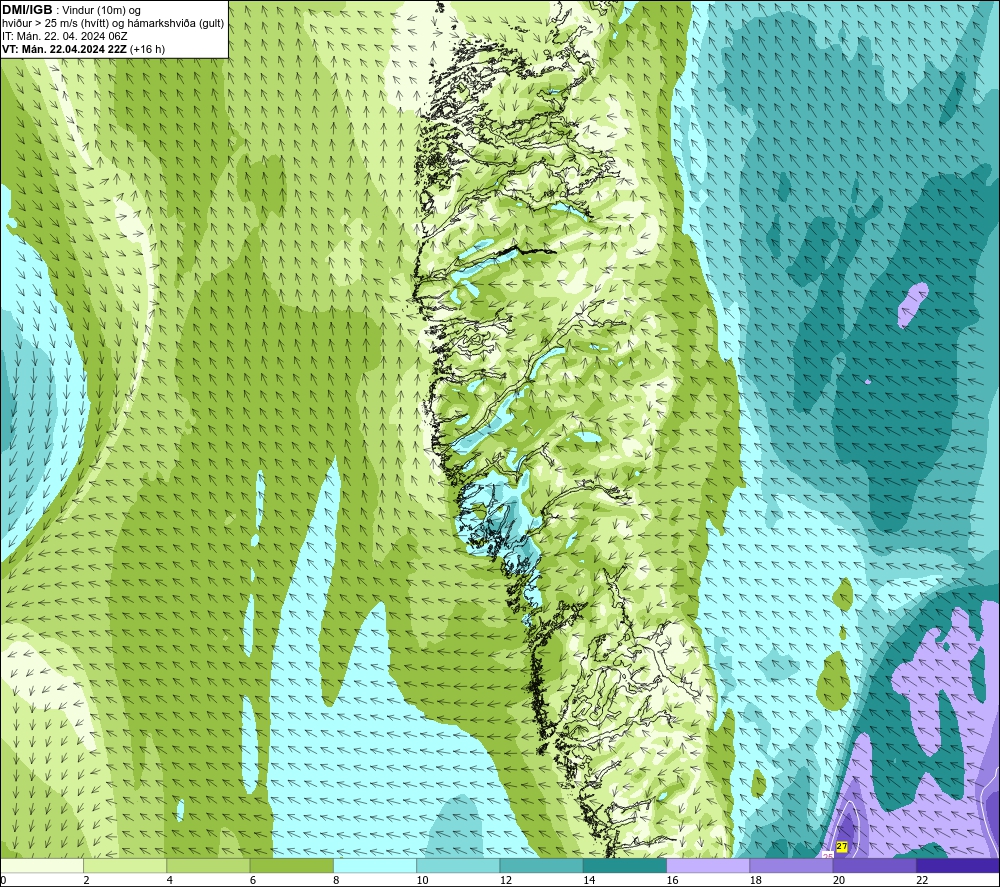Click the 20–22 m/s violet legend swatch
The height and width of the screenshot is (887, 1000).
(875, 866)
